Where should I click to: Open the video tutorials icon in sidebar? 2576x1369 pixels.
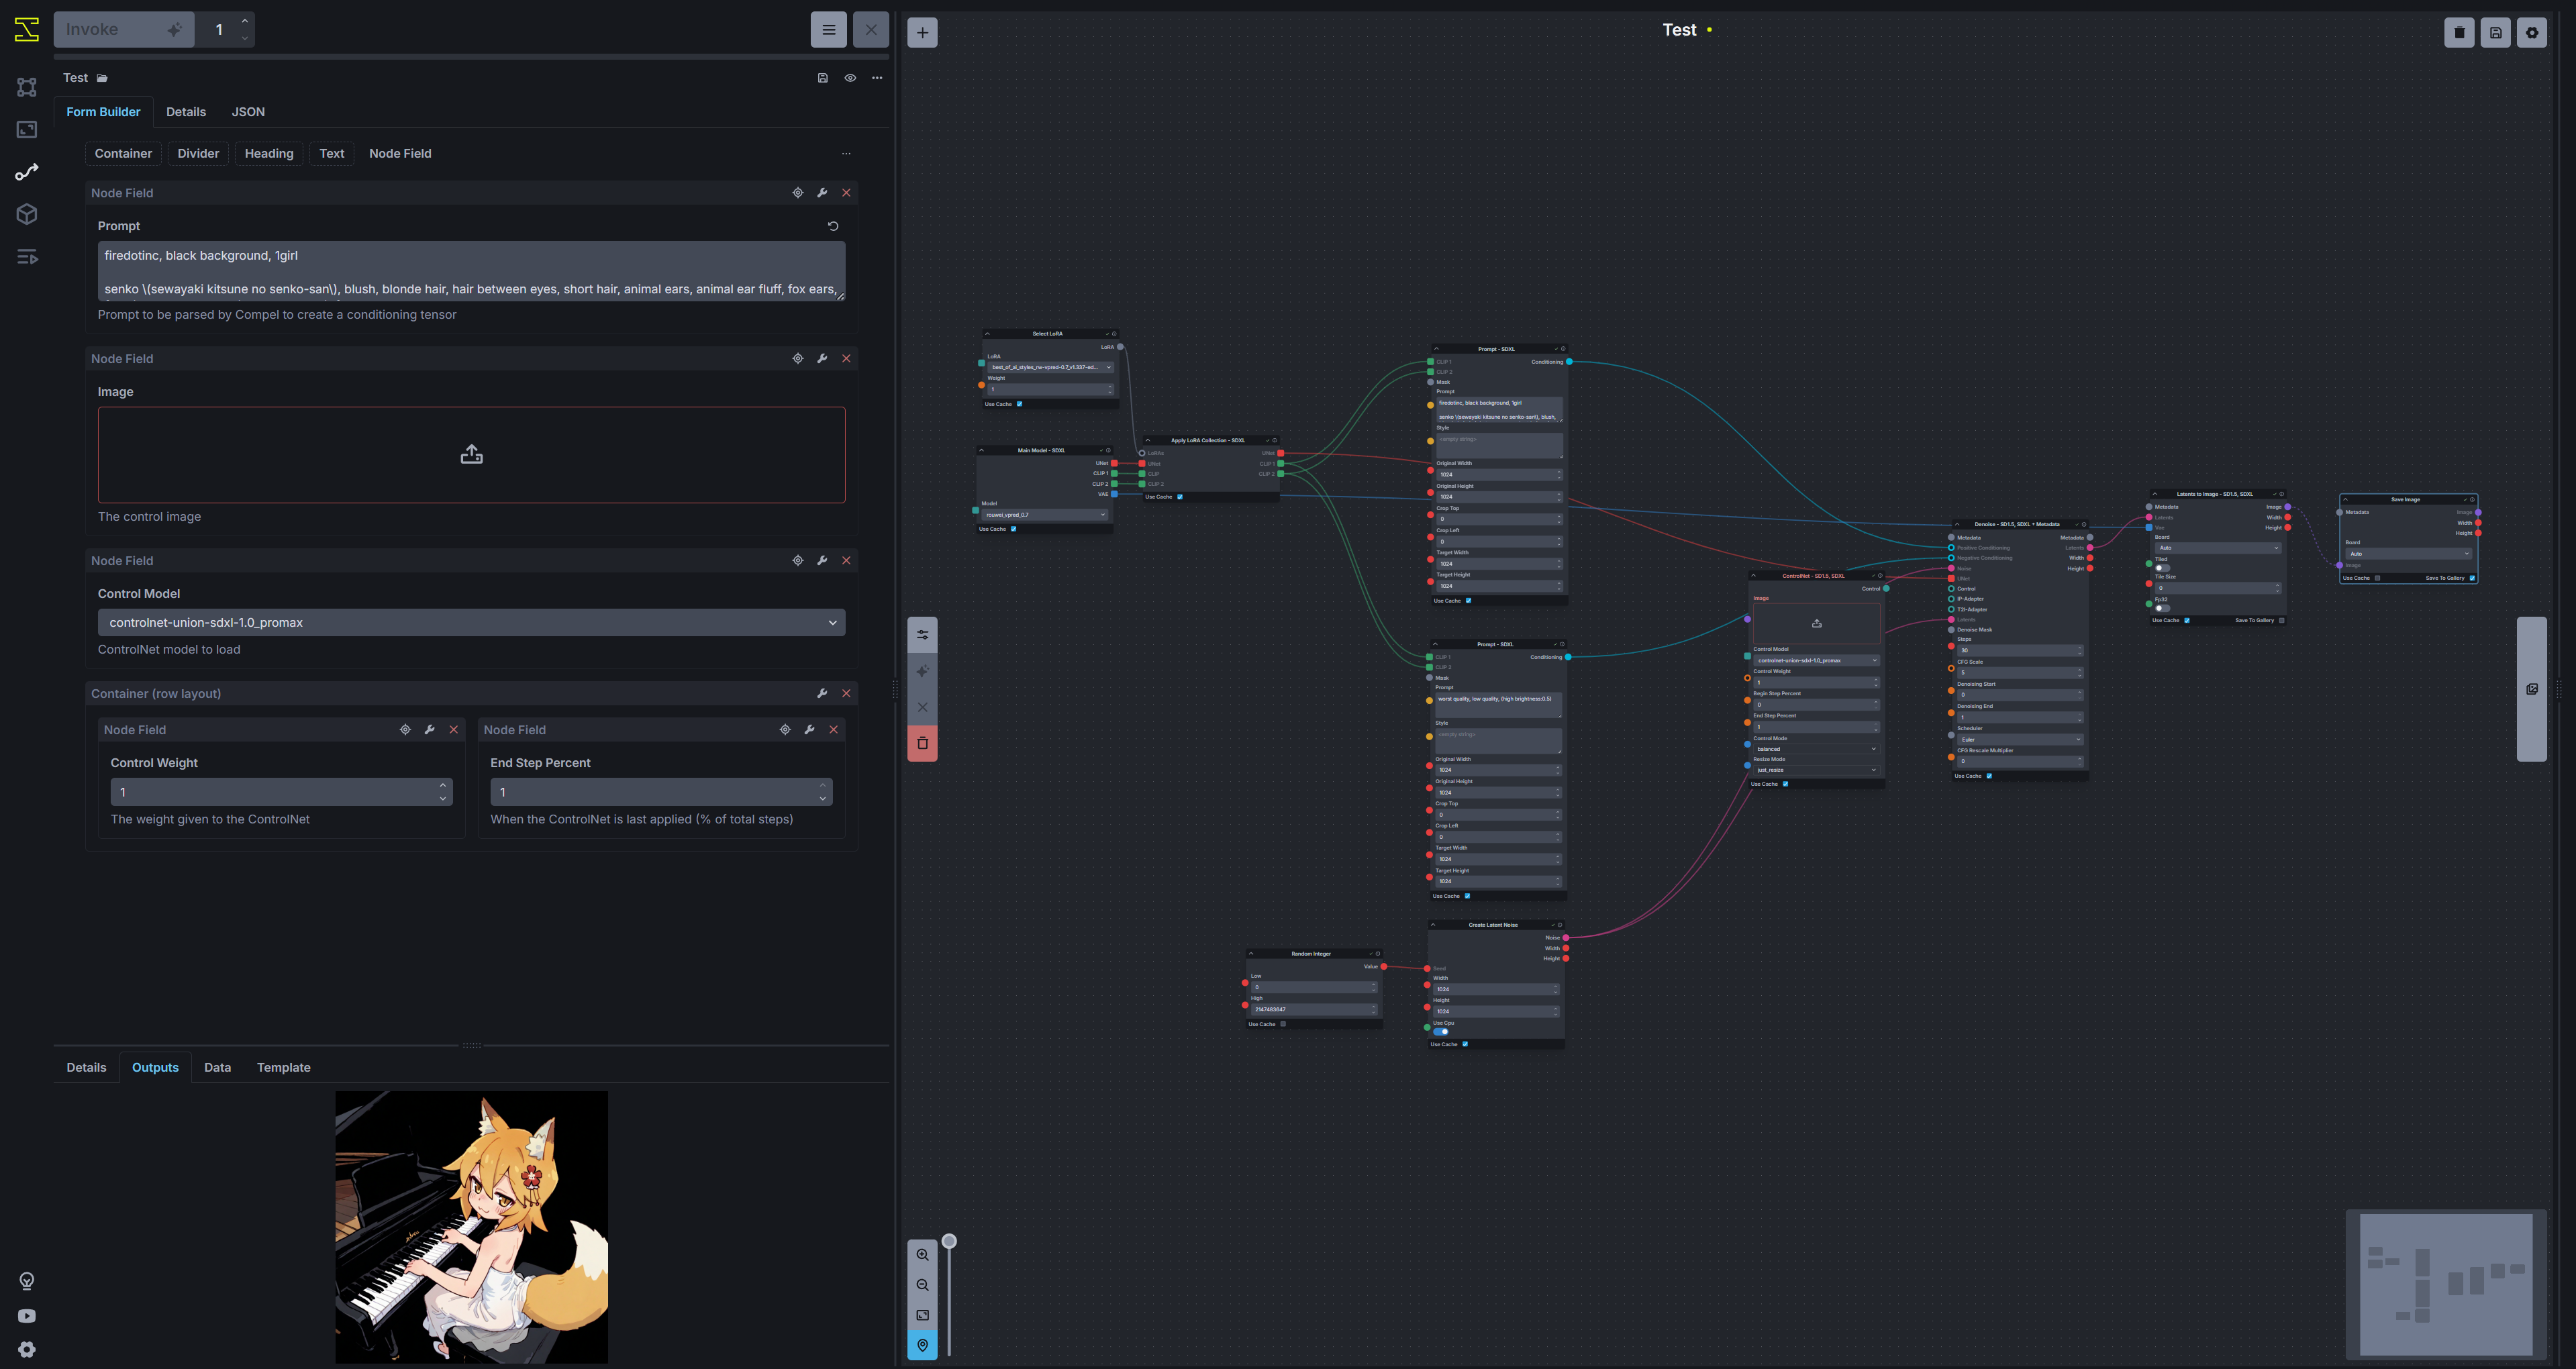coord(27,1316)
